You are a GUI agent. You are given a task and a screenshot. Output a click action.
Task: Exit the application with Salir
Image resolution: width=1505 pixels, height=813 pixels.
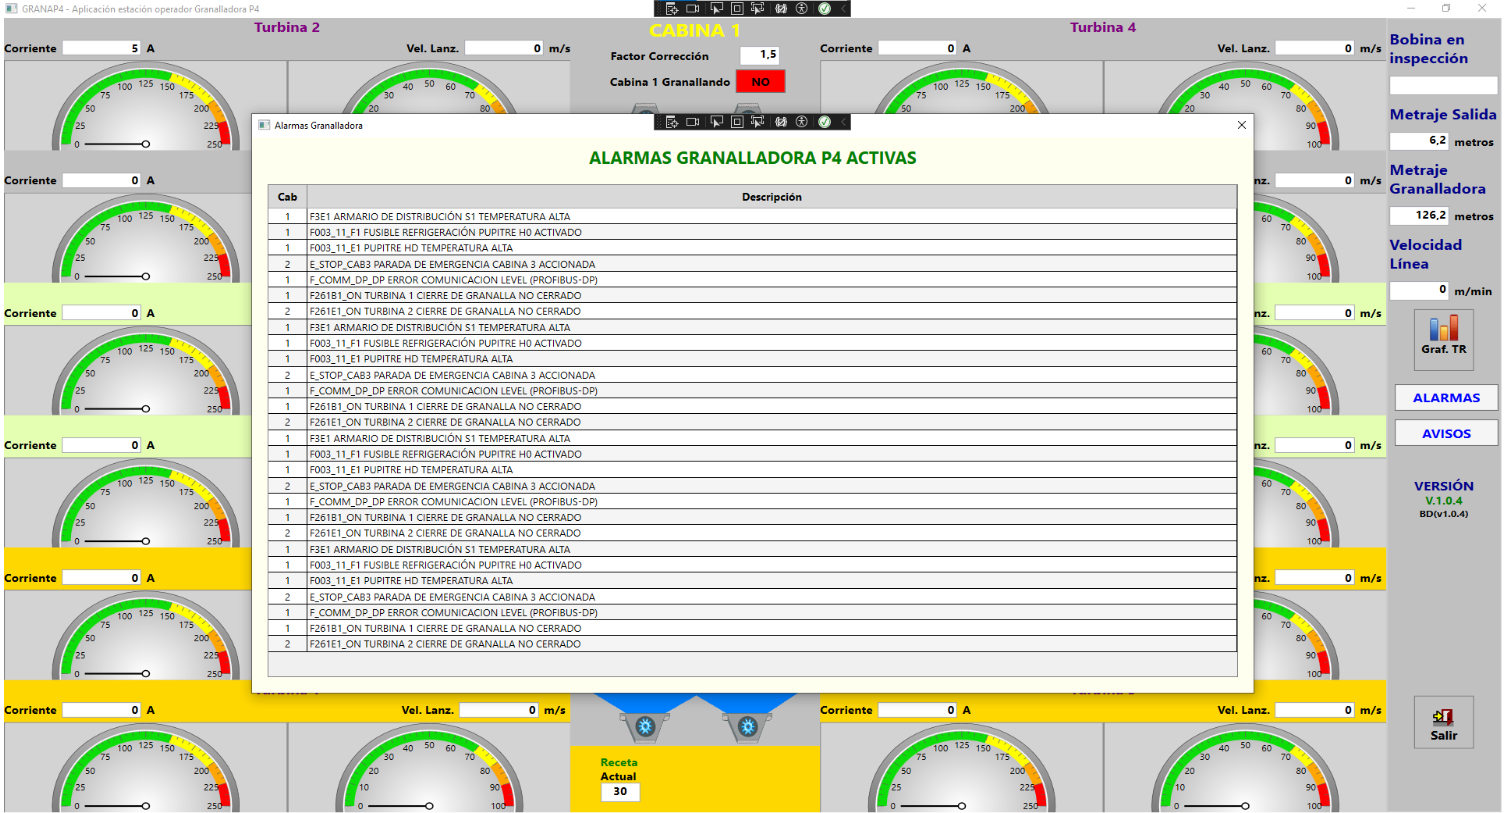coord(1444,722)
